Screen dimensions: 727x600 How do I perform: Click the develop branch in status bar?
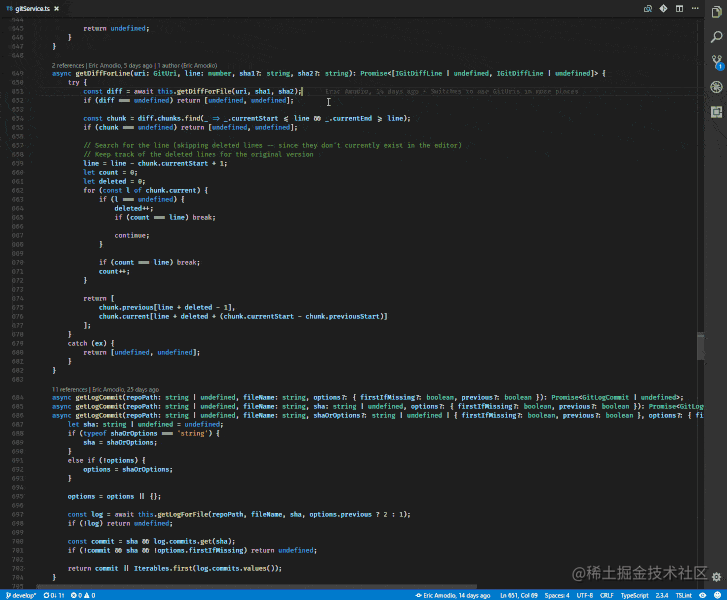coord(20,594)
